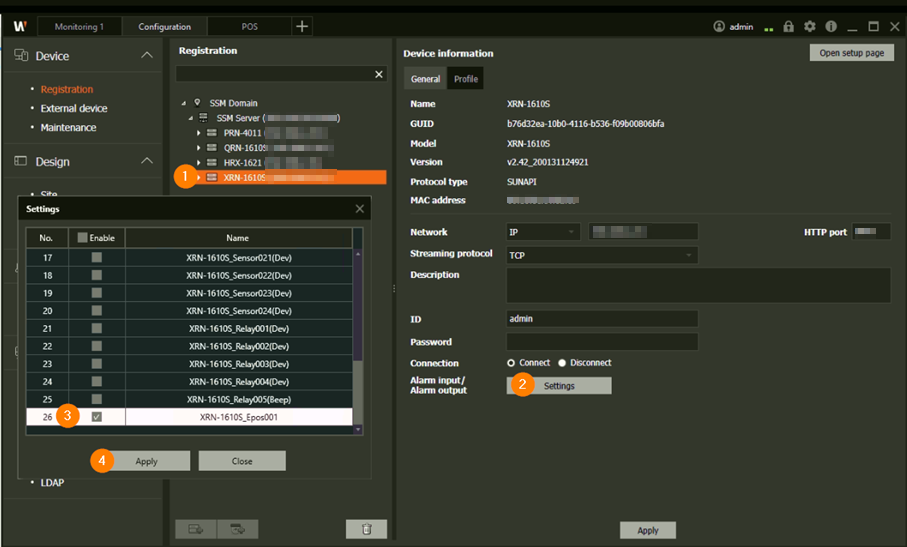The height and width of the screenshot is (547, 907).
Task: Click the admin user account icon
Action: point(719,27)
